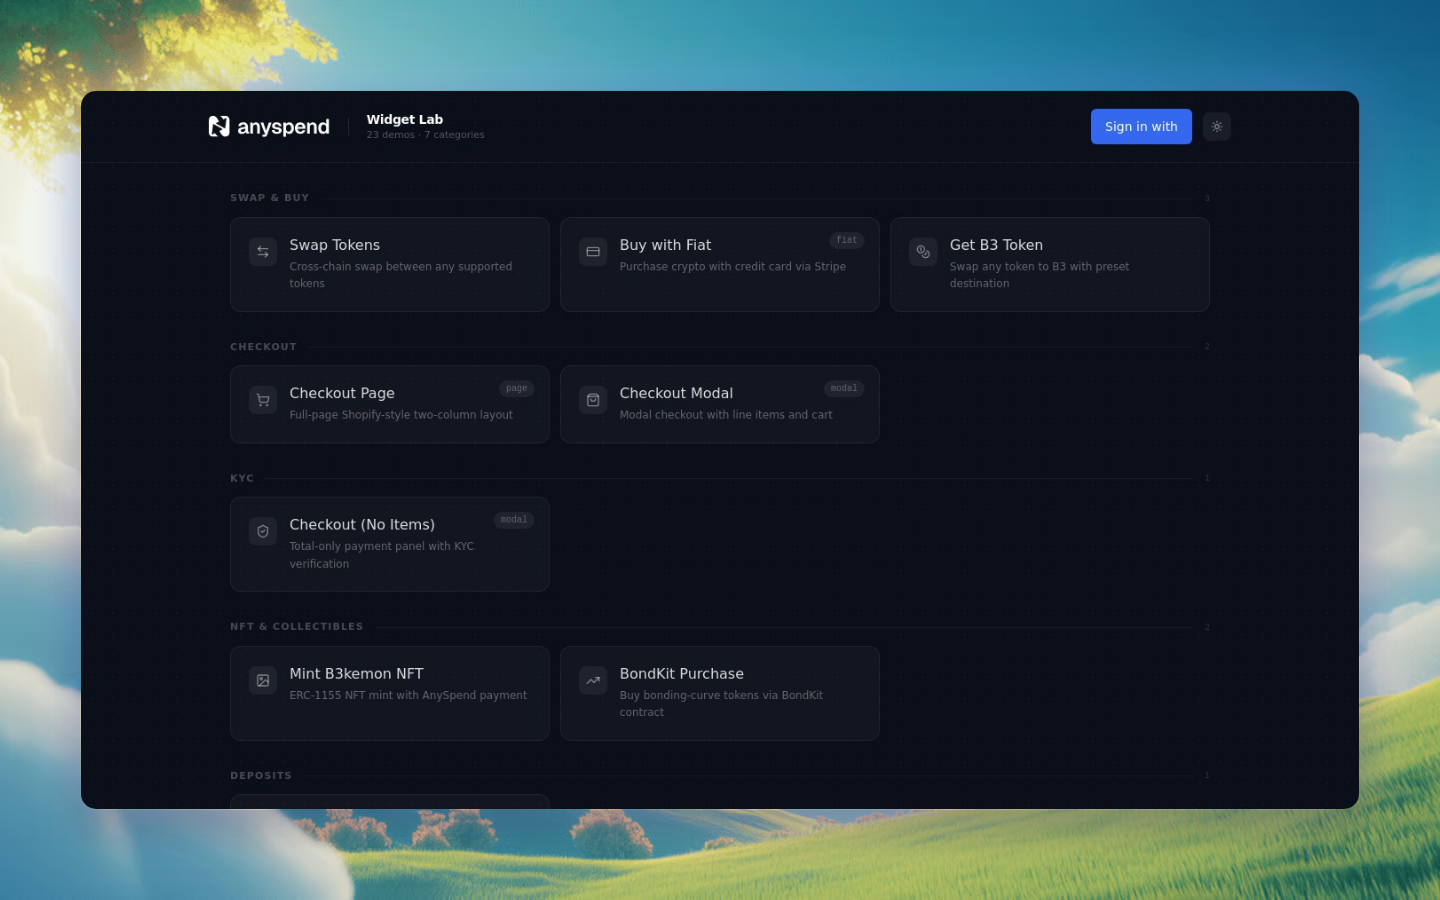Viewport: 1440px width, 900px height.
Task: Click the Mint B3kemon NFT card title
Action: (x=356, y=674)
